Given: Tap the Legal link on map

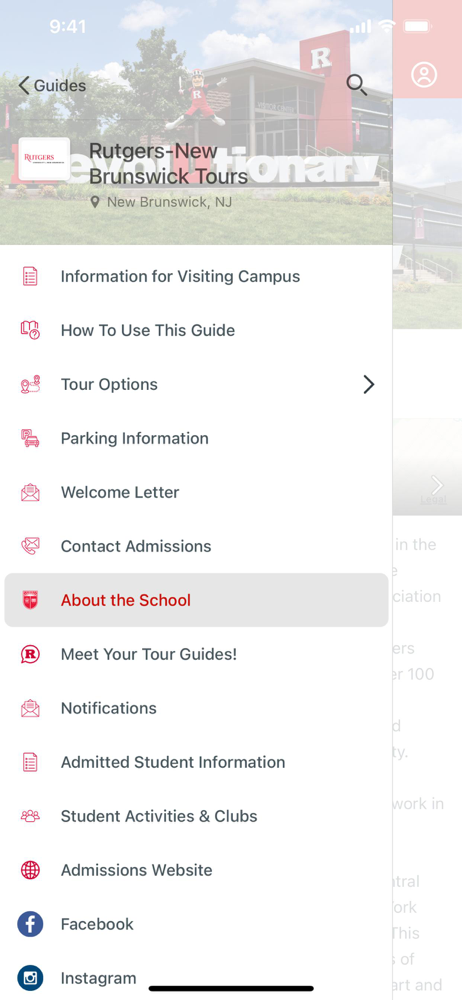Looking at the screenshot, I should (433, 500).
